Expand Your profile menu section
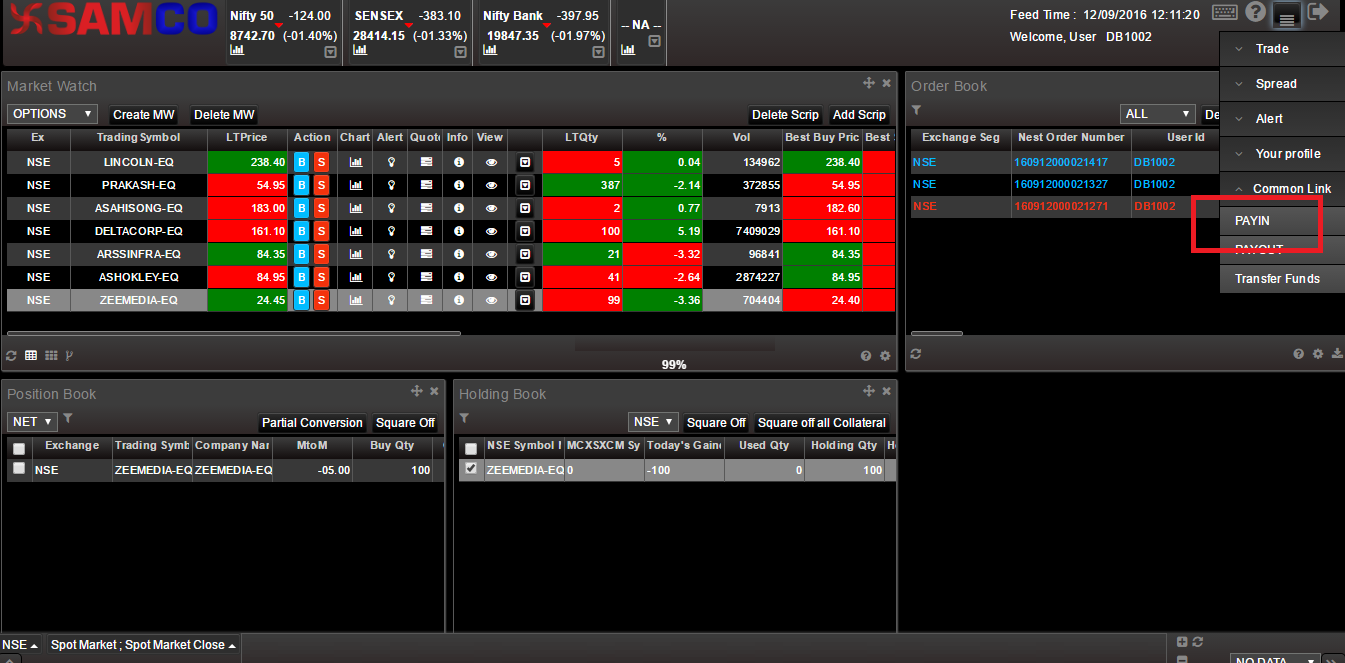The width and height of the screenshot is (1345, 663). [1282, 154]
